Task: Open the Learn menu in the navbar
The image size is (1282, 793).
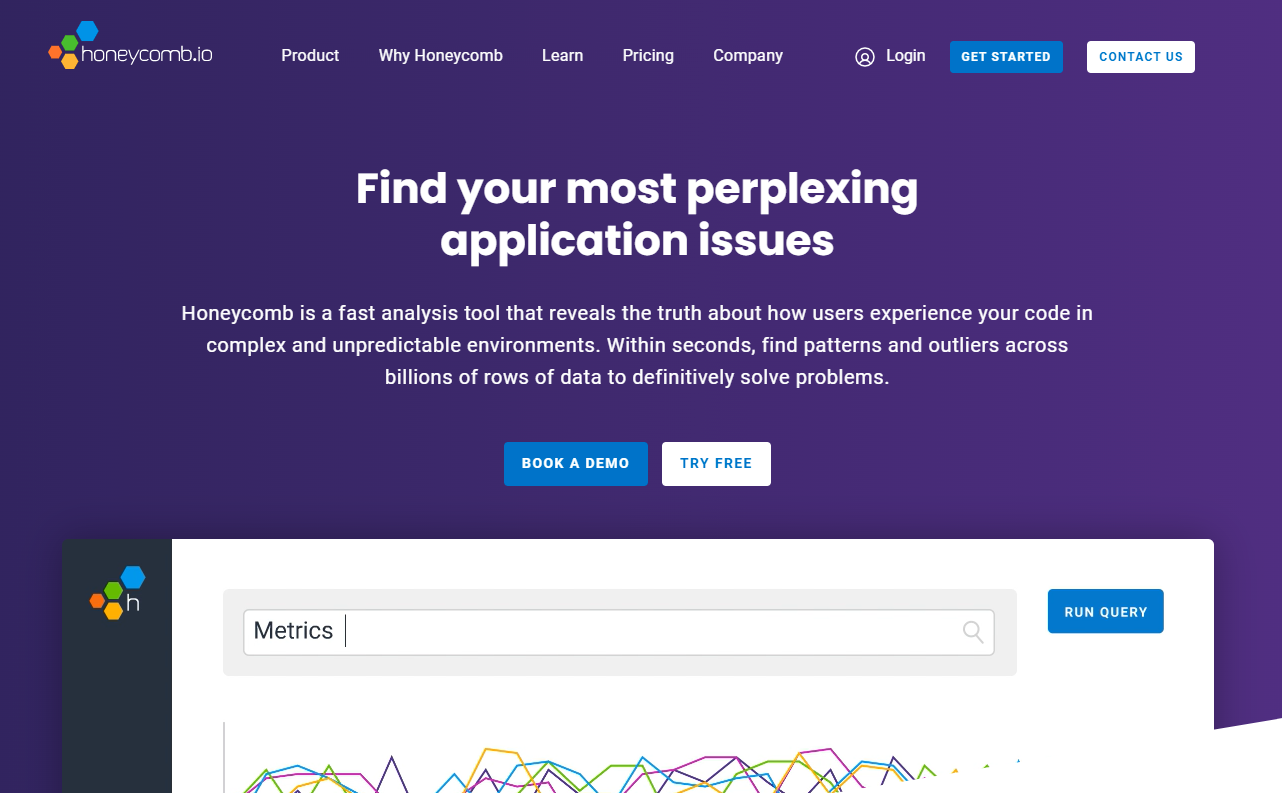Action: click(562, 56)
